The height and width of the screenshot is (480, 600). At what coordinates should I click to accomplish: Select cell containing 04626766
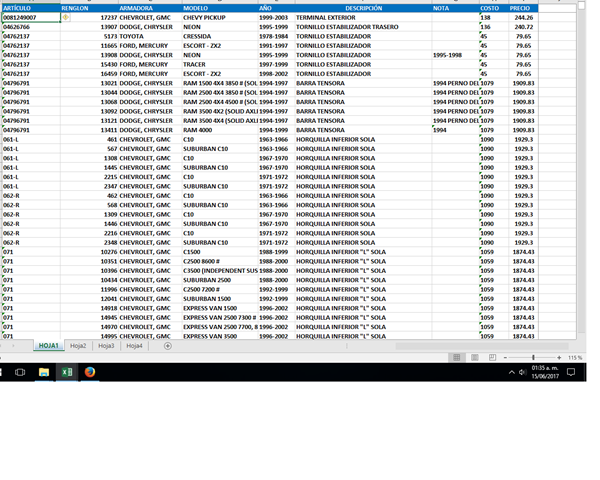point(31,27)
